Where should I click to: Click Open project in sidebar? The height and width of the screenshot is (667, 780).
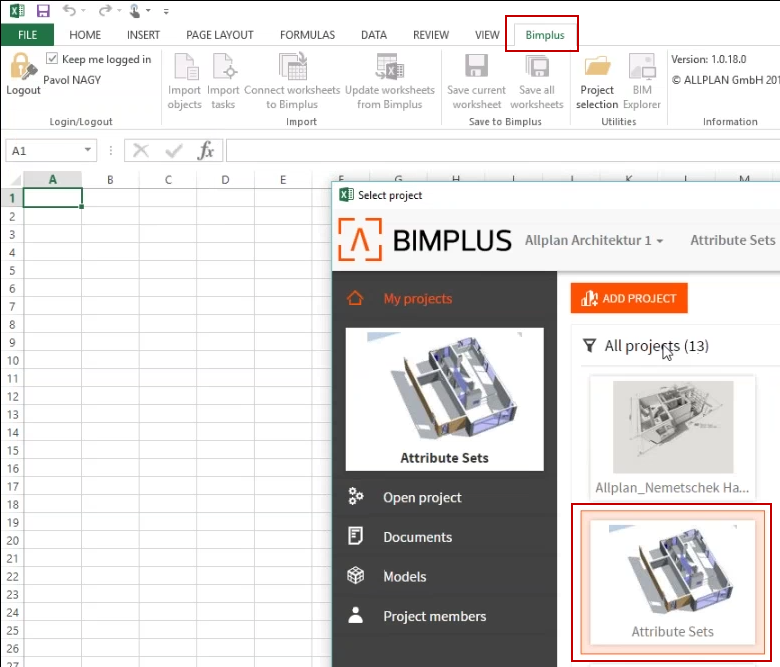click(x=422, y=497)
